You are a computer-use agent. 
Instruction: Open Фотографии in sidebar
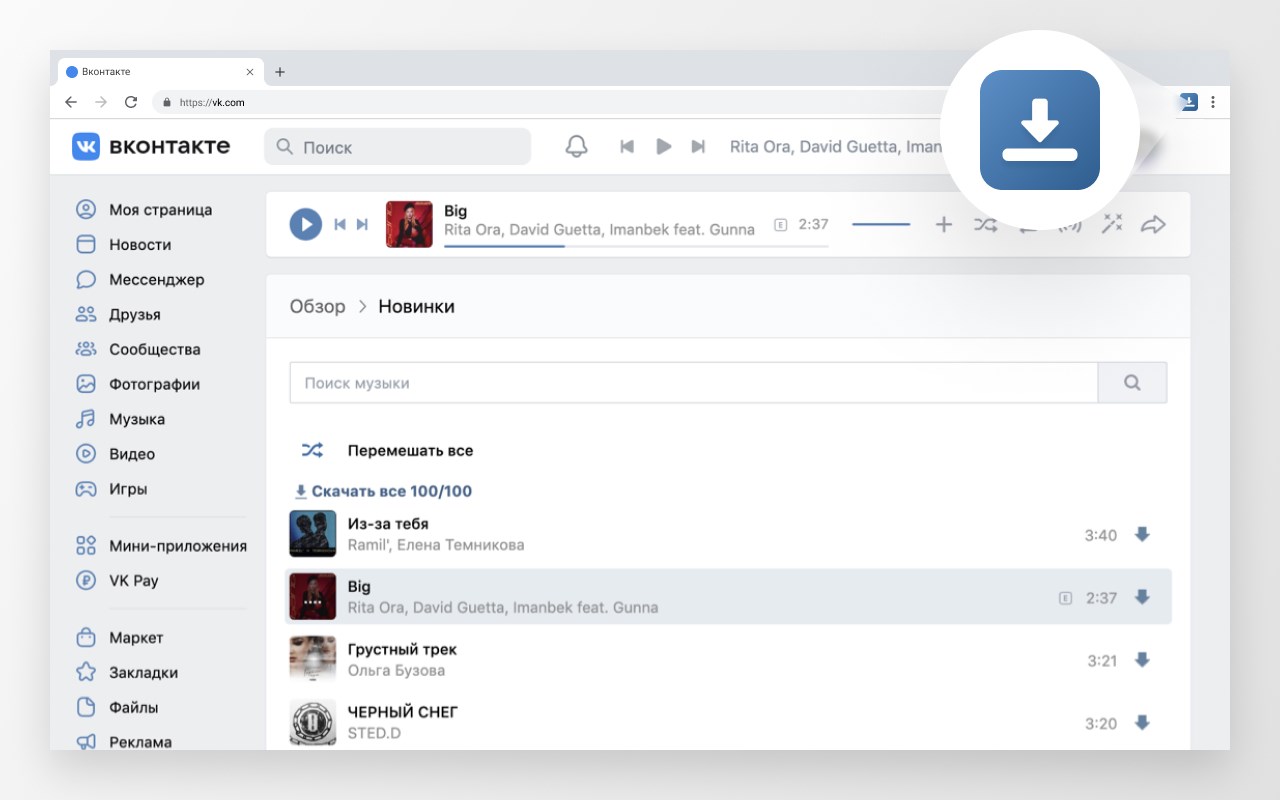pyautogui.click(x=138, y=385)
